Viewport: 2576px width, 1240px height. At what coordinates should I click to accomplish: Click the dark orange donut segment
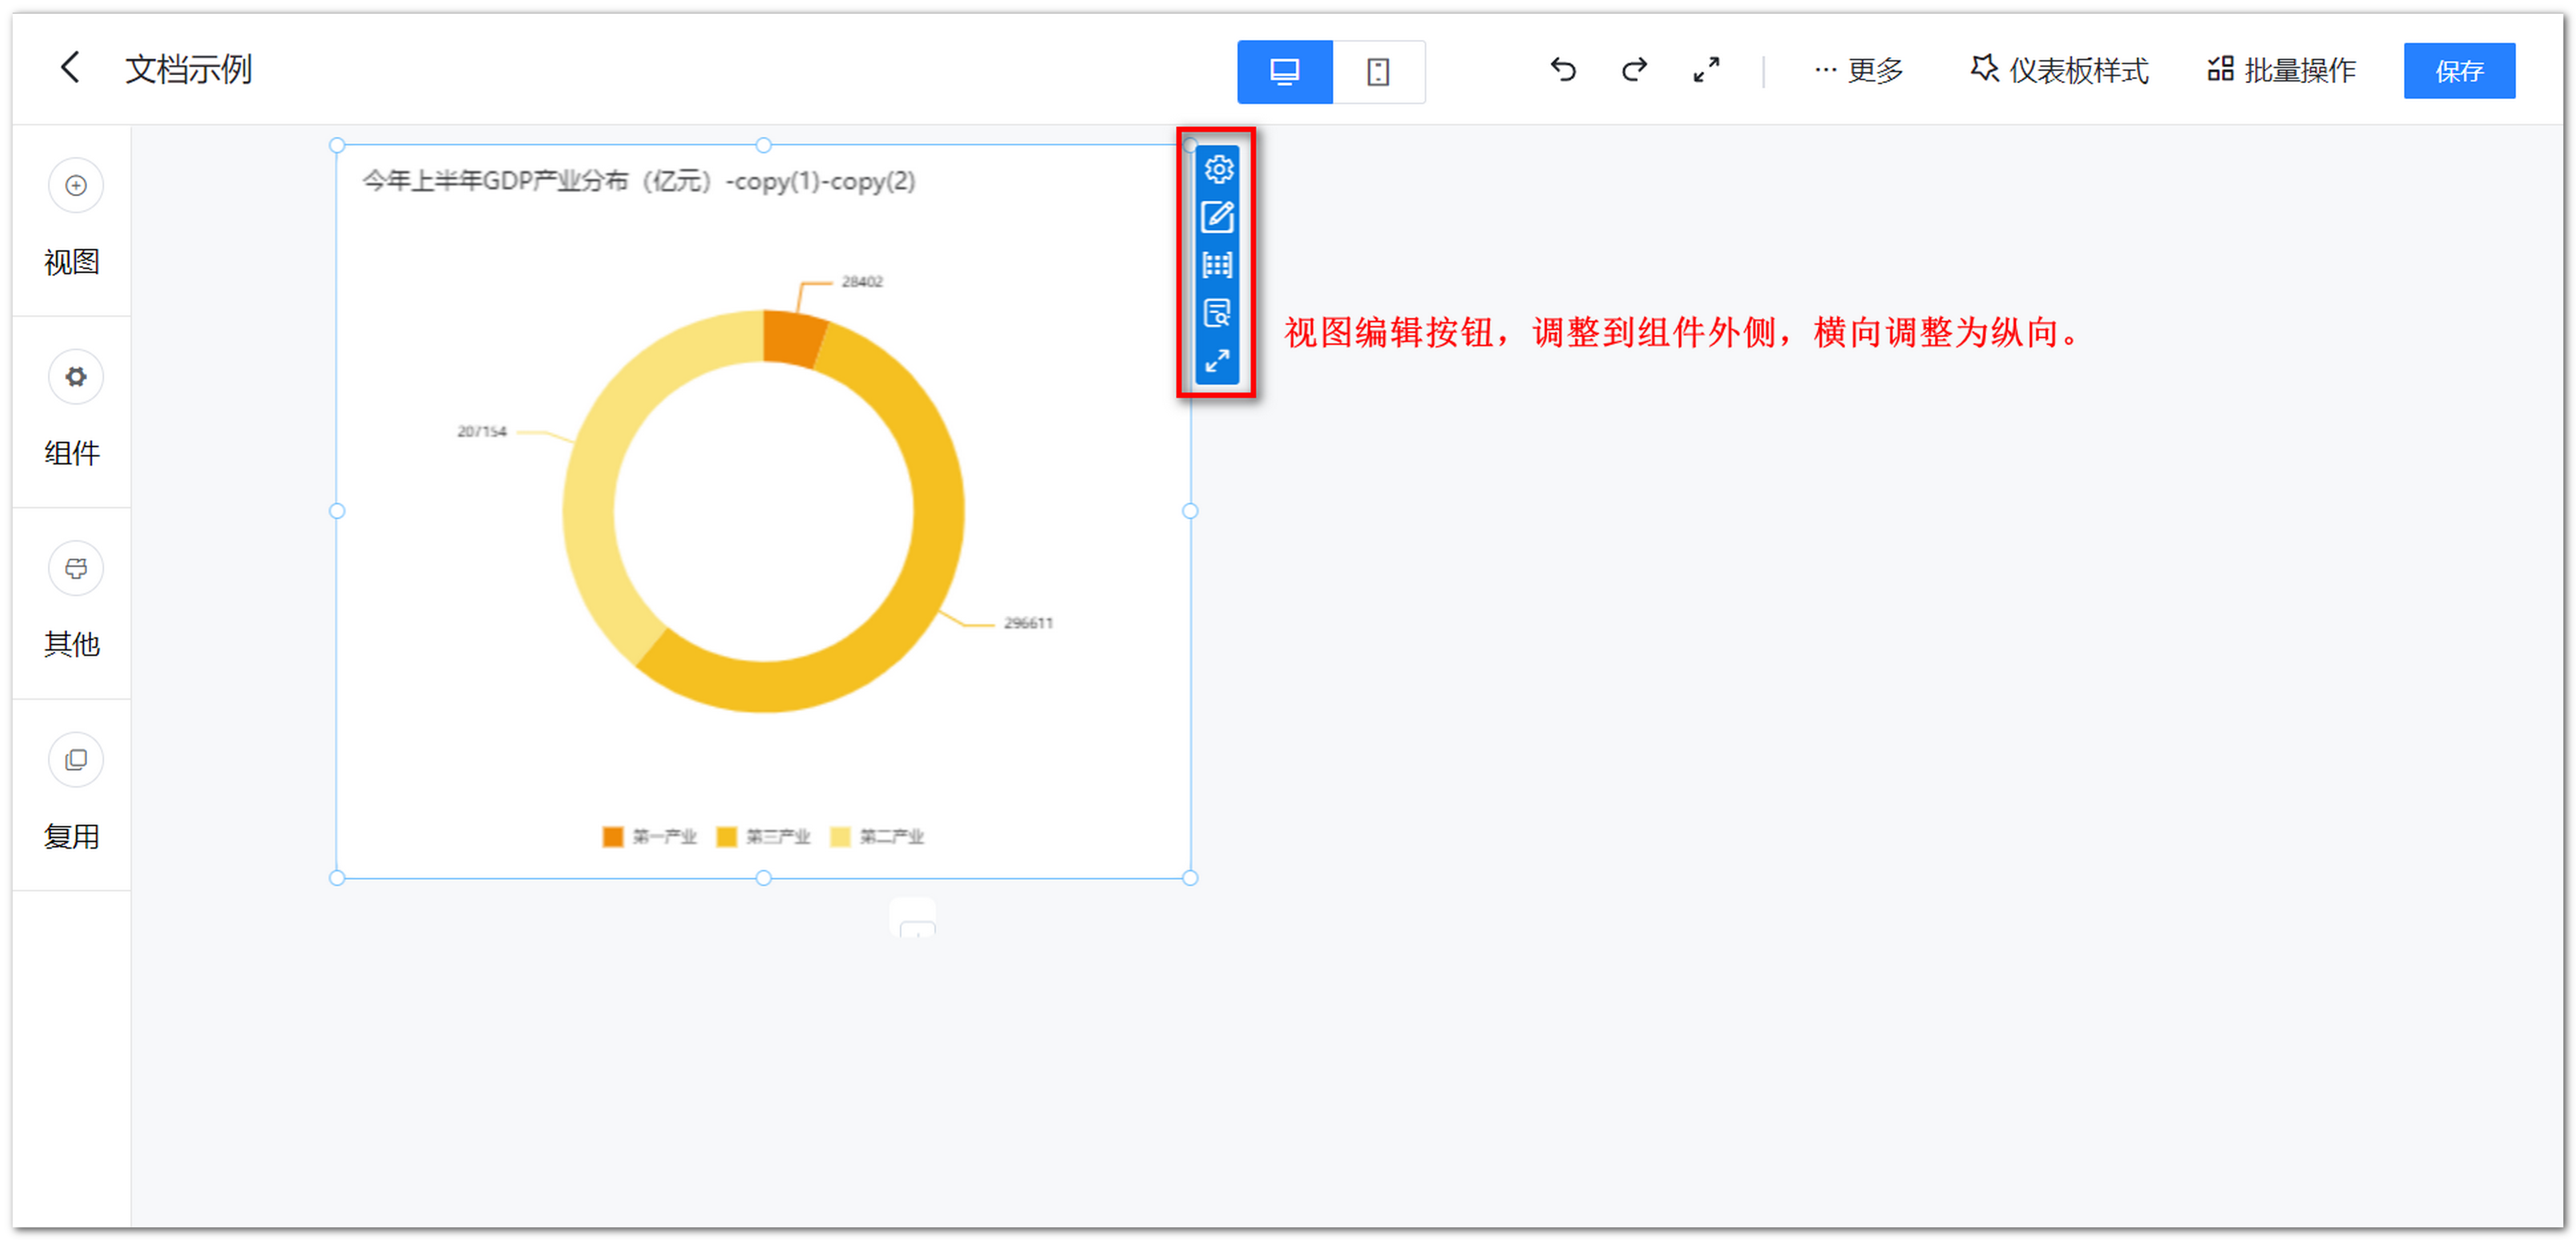793,338
